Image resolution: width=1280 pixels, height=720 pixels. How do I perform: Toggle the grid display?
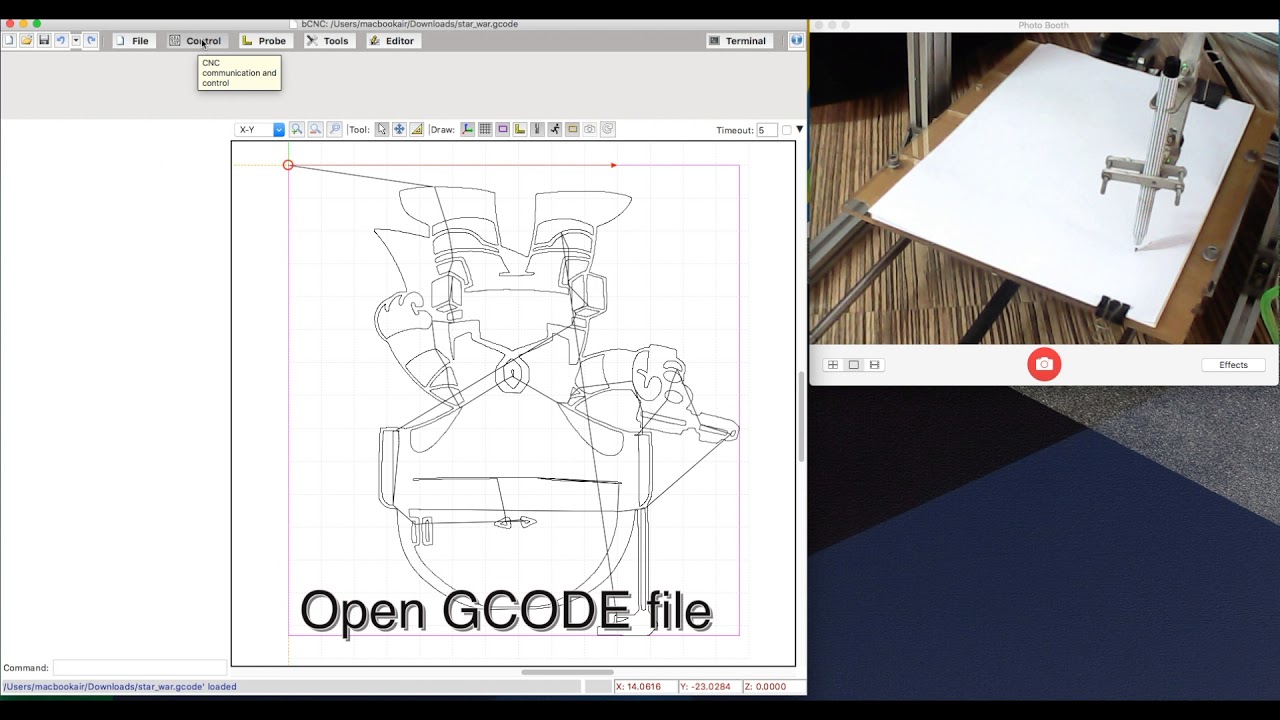[x=485, y=129]
